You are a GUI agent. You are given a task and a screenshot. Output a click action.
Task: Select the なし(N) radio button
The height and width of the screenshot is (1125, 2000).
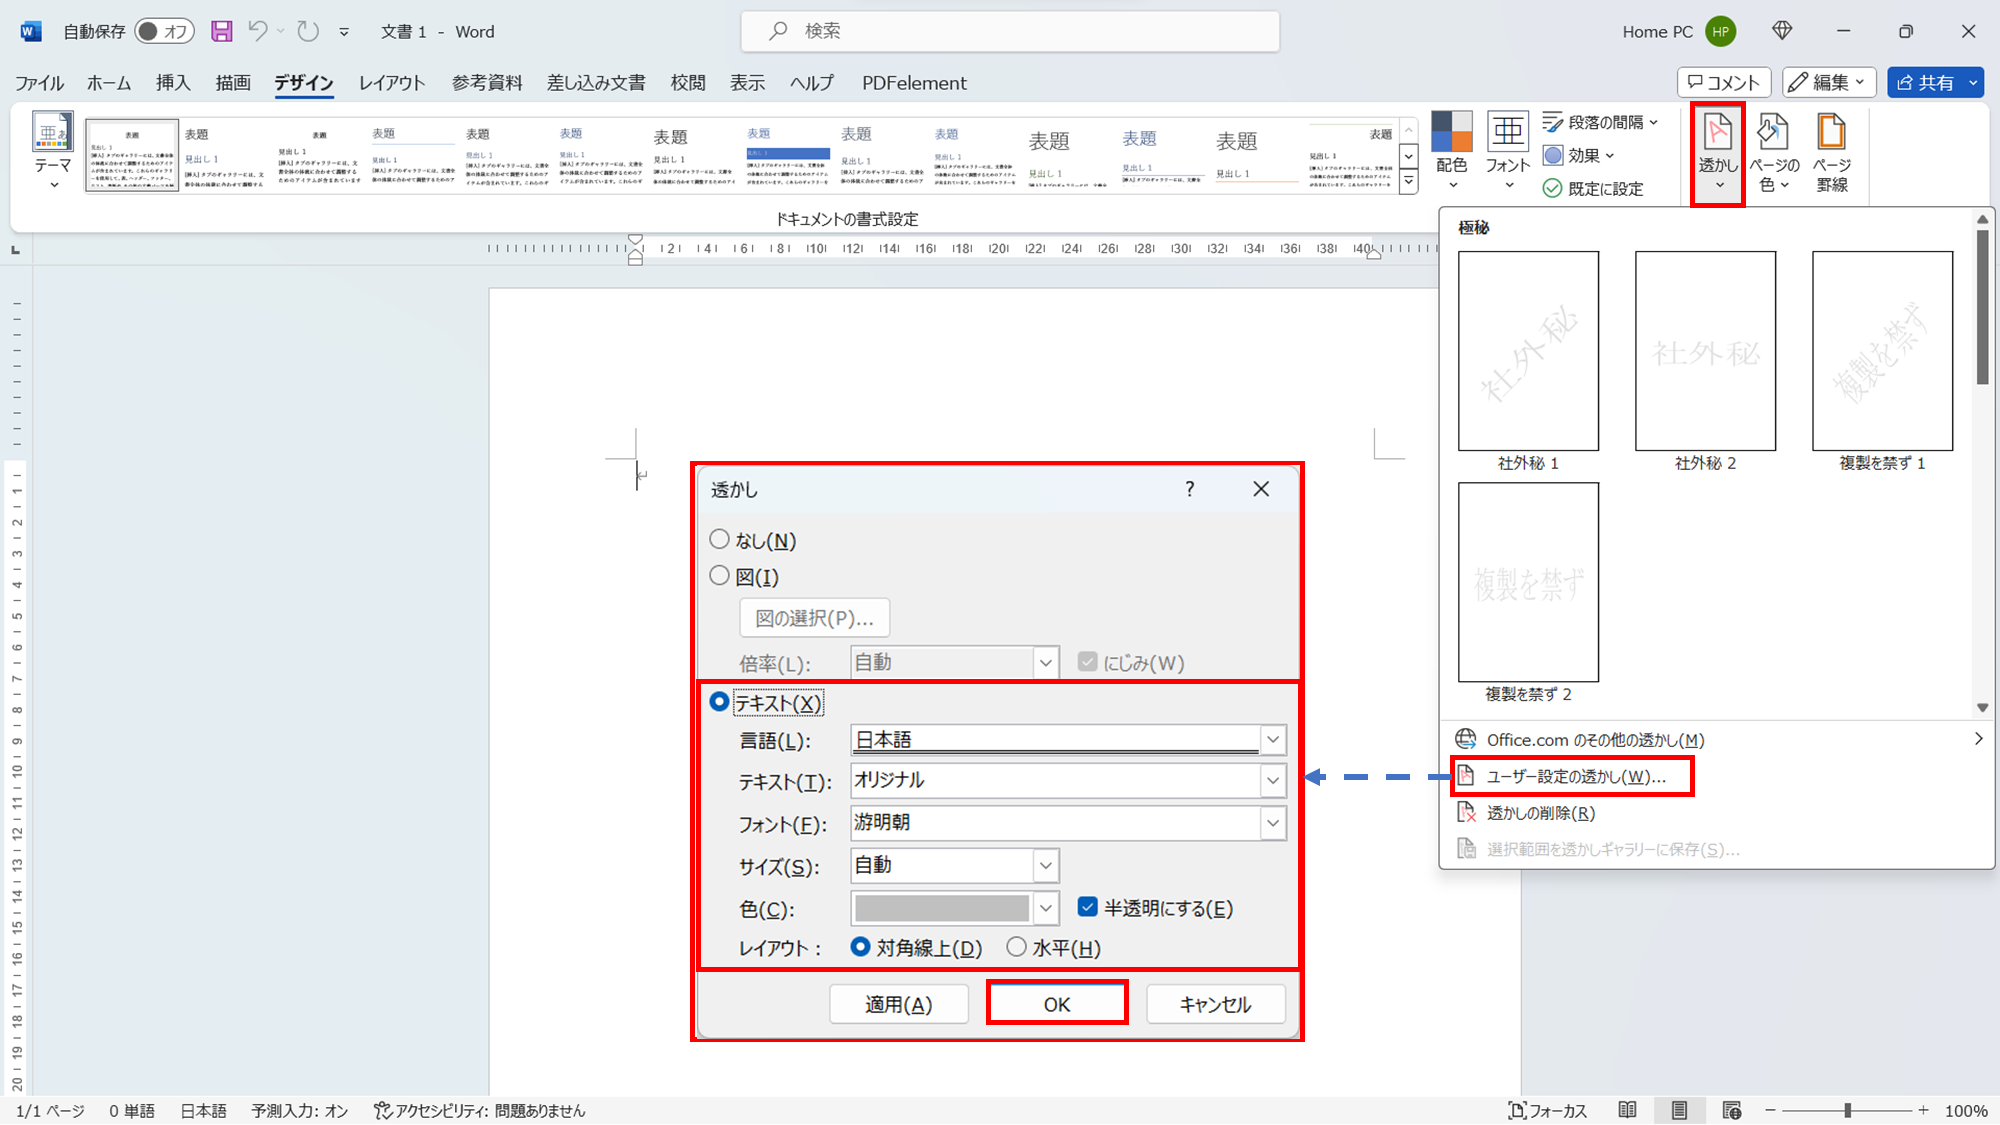(x=719, y=540)
